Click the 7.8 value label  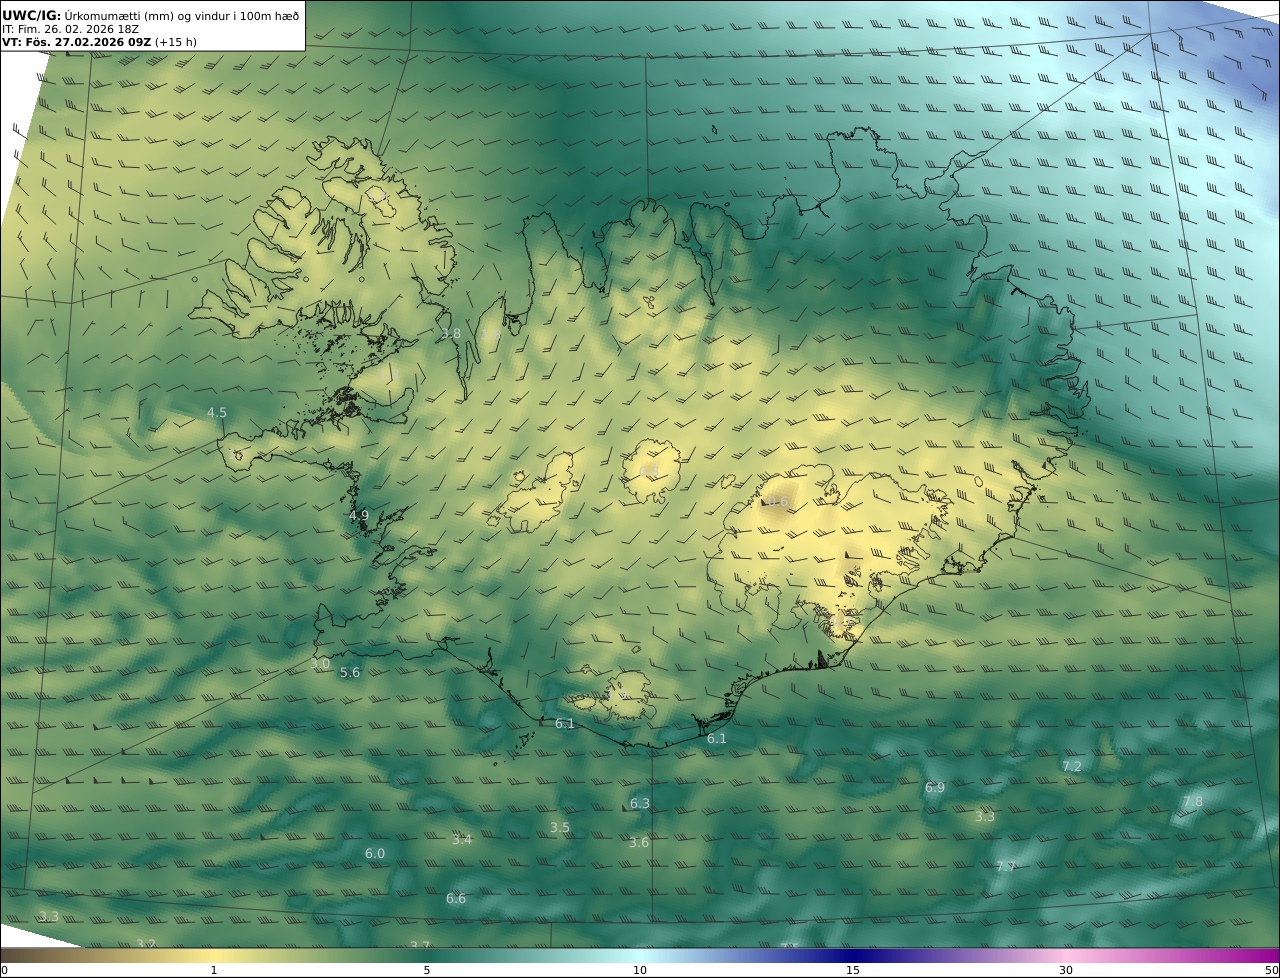(x=1193, y=802)
